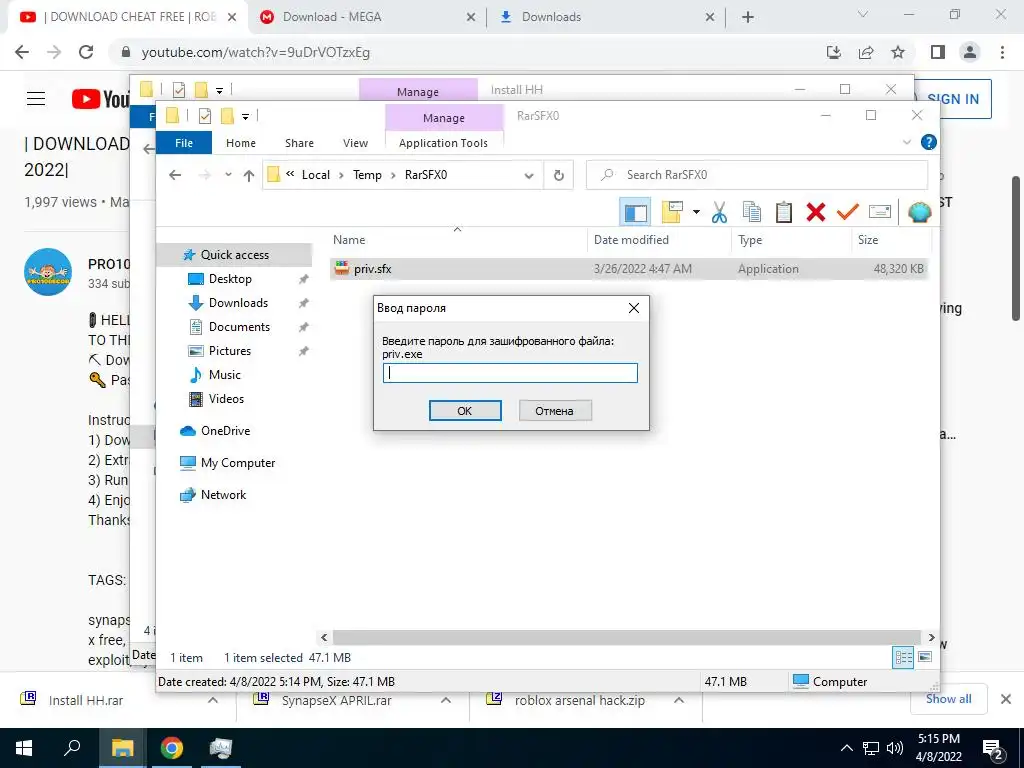Open the dropdown arrow next to the new folder icon

point(696,212)
